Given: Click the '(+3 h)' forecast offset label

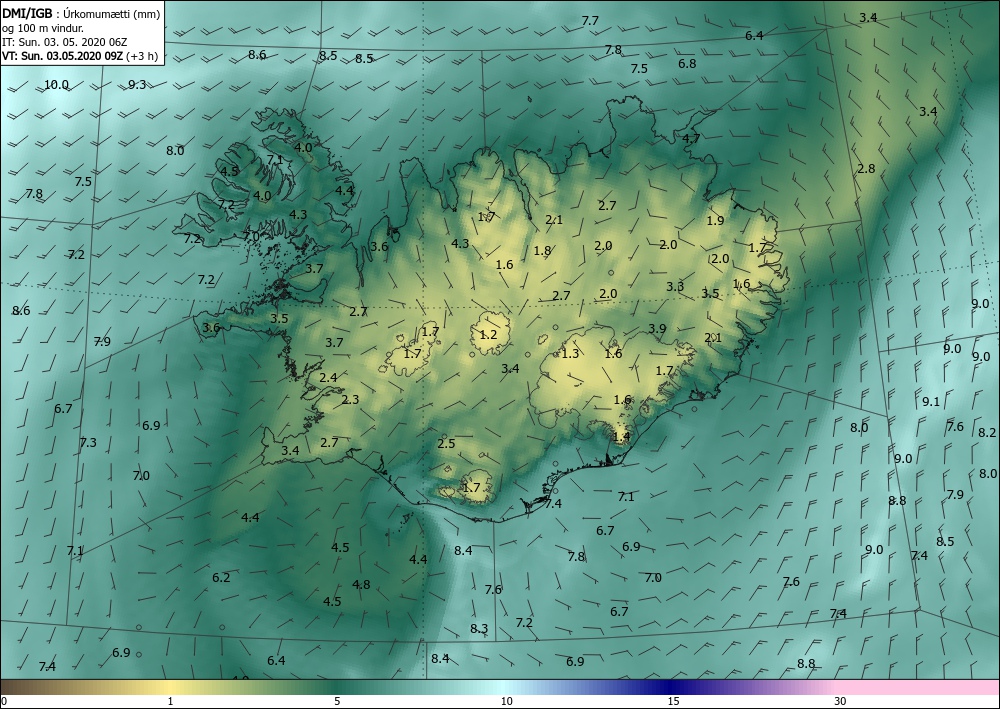Looking at the screenshot, I should coord(142,56).
